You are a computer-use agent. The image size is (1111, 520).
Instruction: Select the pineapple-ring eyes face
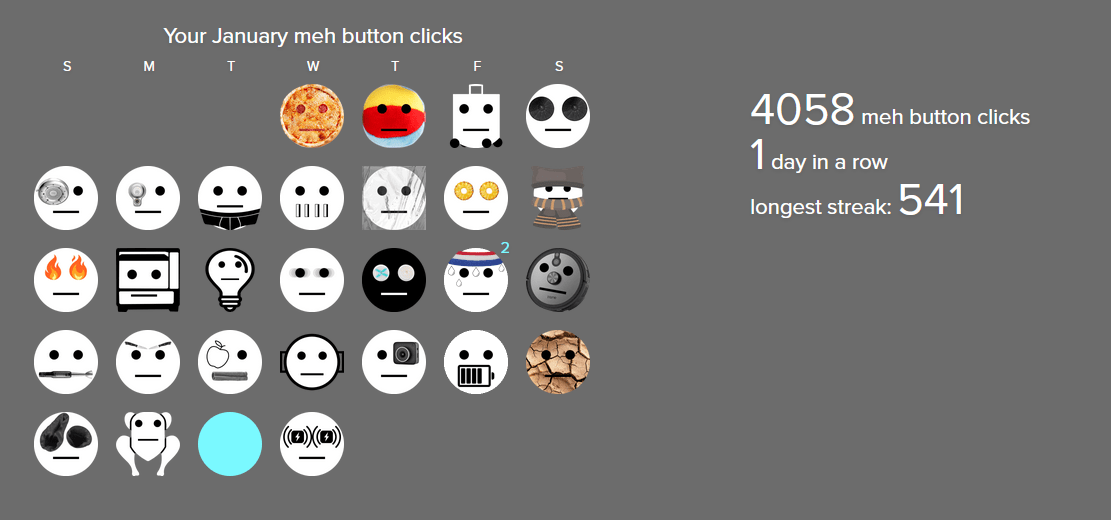(x=476, y=198)
